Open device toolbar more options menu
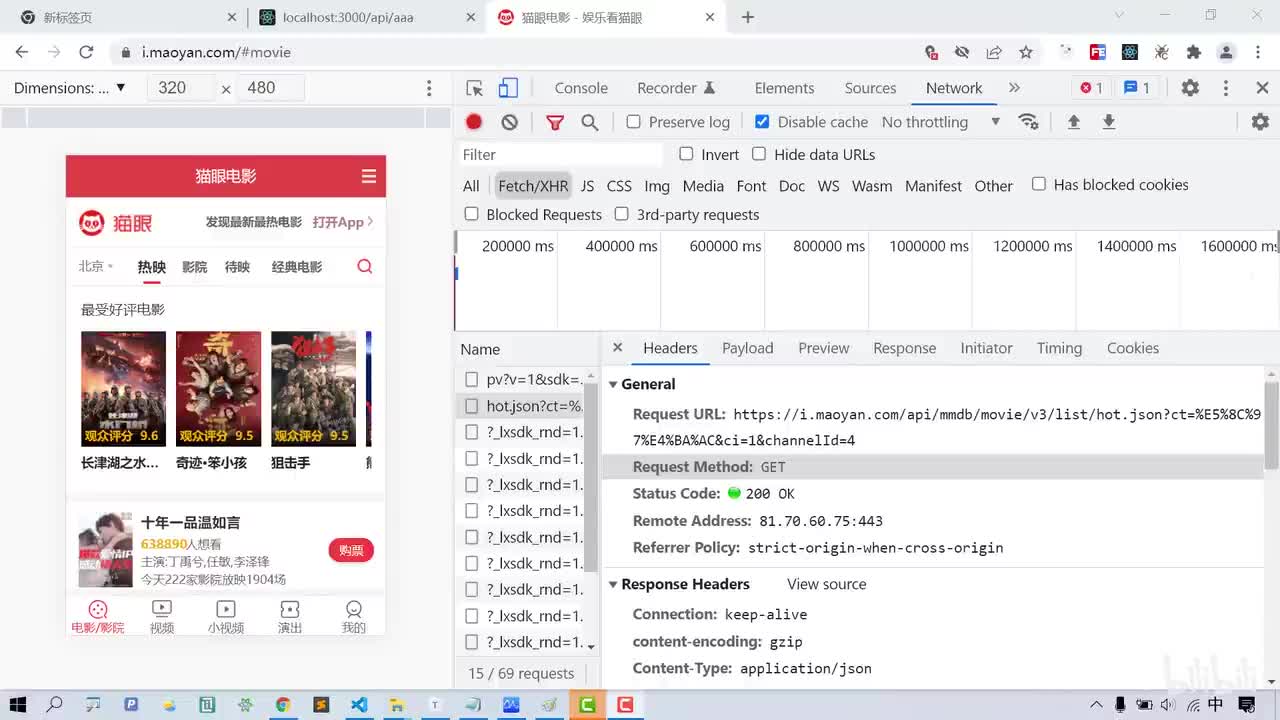Viewport: 1280px width, 720px height. point(429,88)
